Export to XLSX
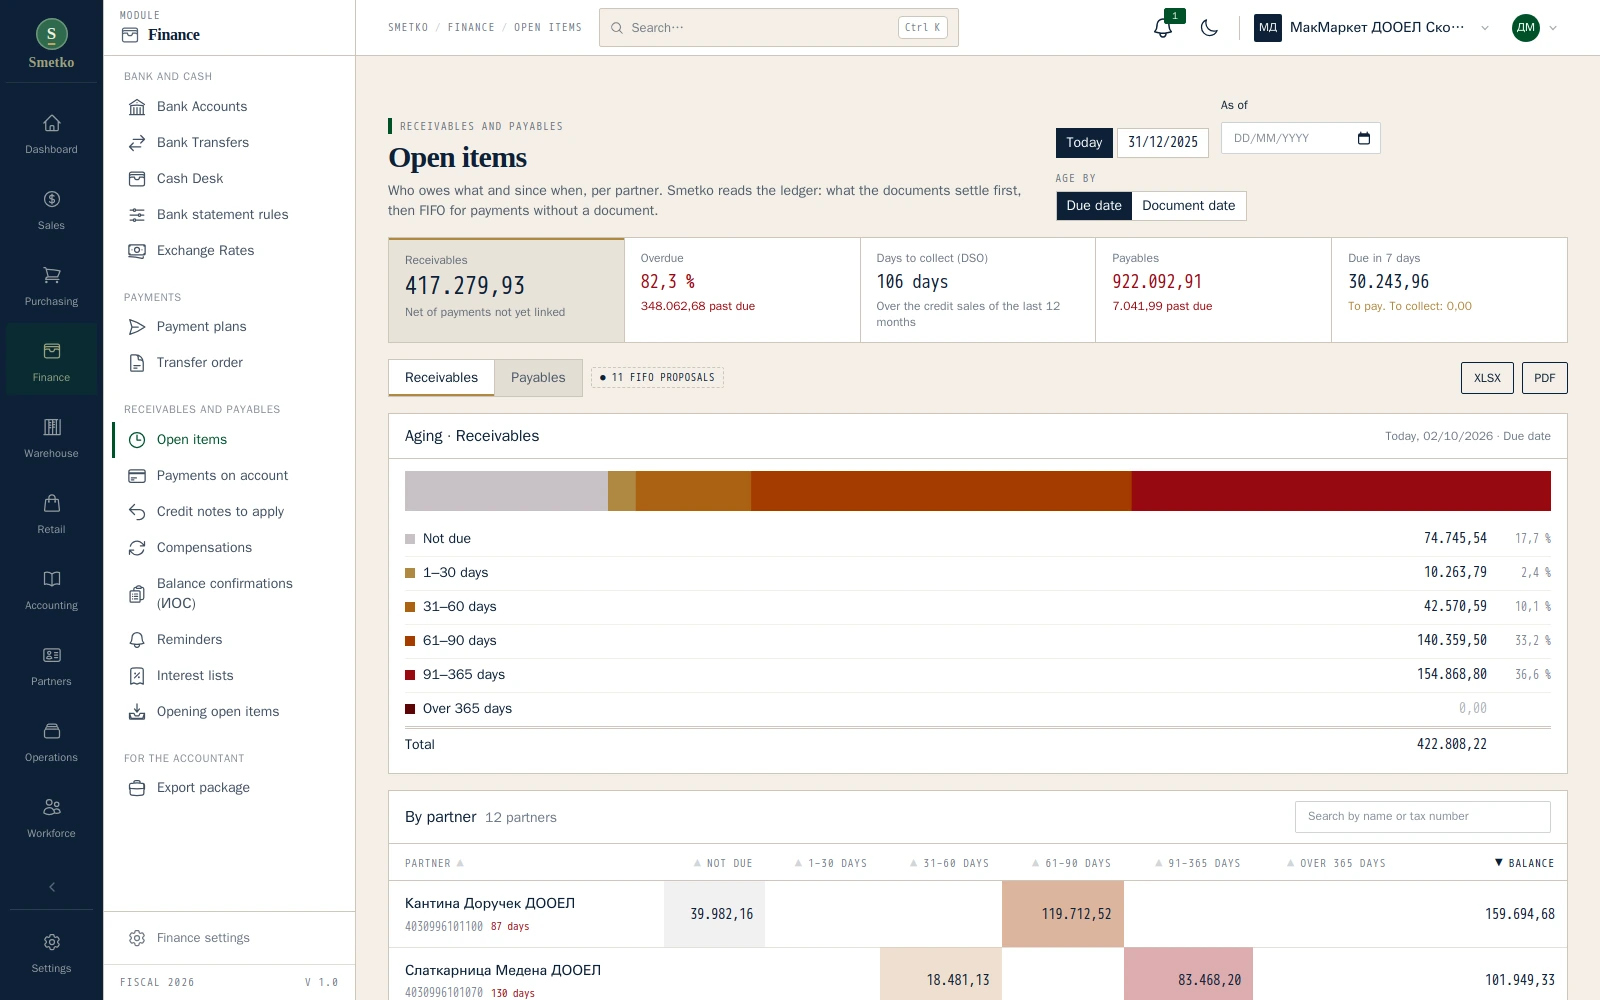Image resolution: width=1600 pixels, height=1000 pixels. (1487, 378)
